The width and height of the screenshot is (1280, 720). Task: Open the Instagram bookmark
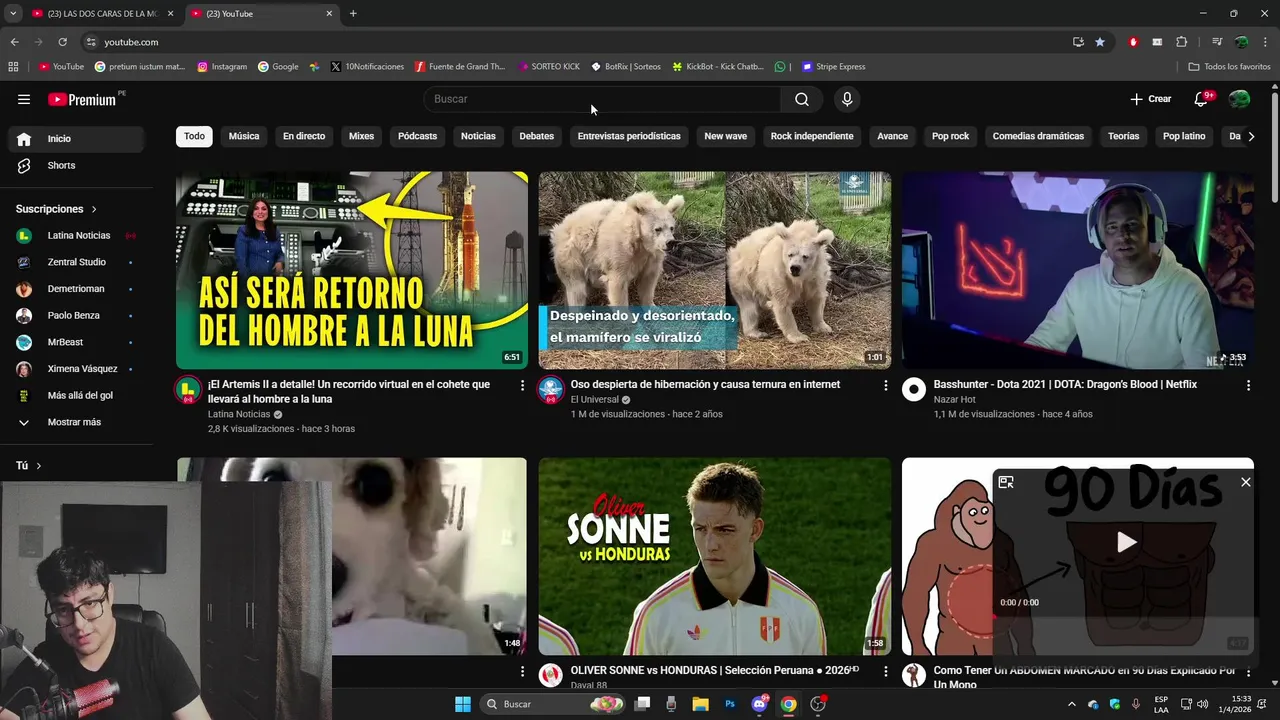click(x=222, y=67)
